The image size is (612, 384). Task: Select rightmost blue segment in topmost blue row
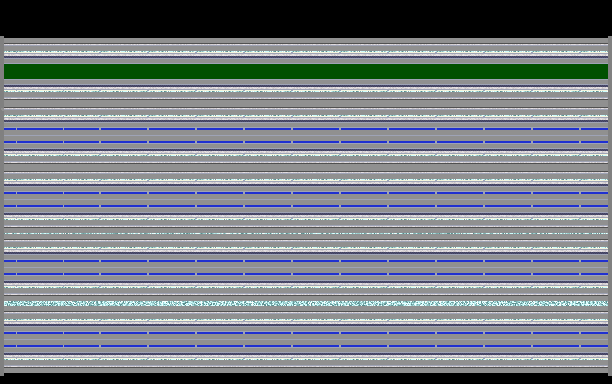tap(594, 129)
